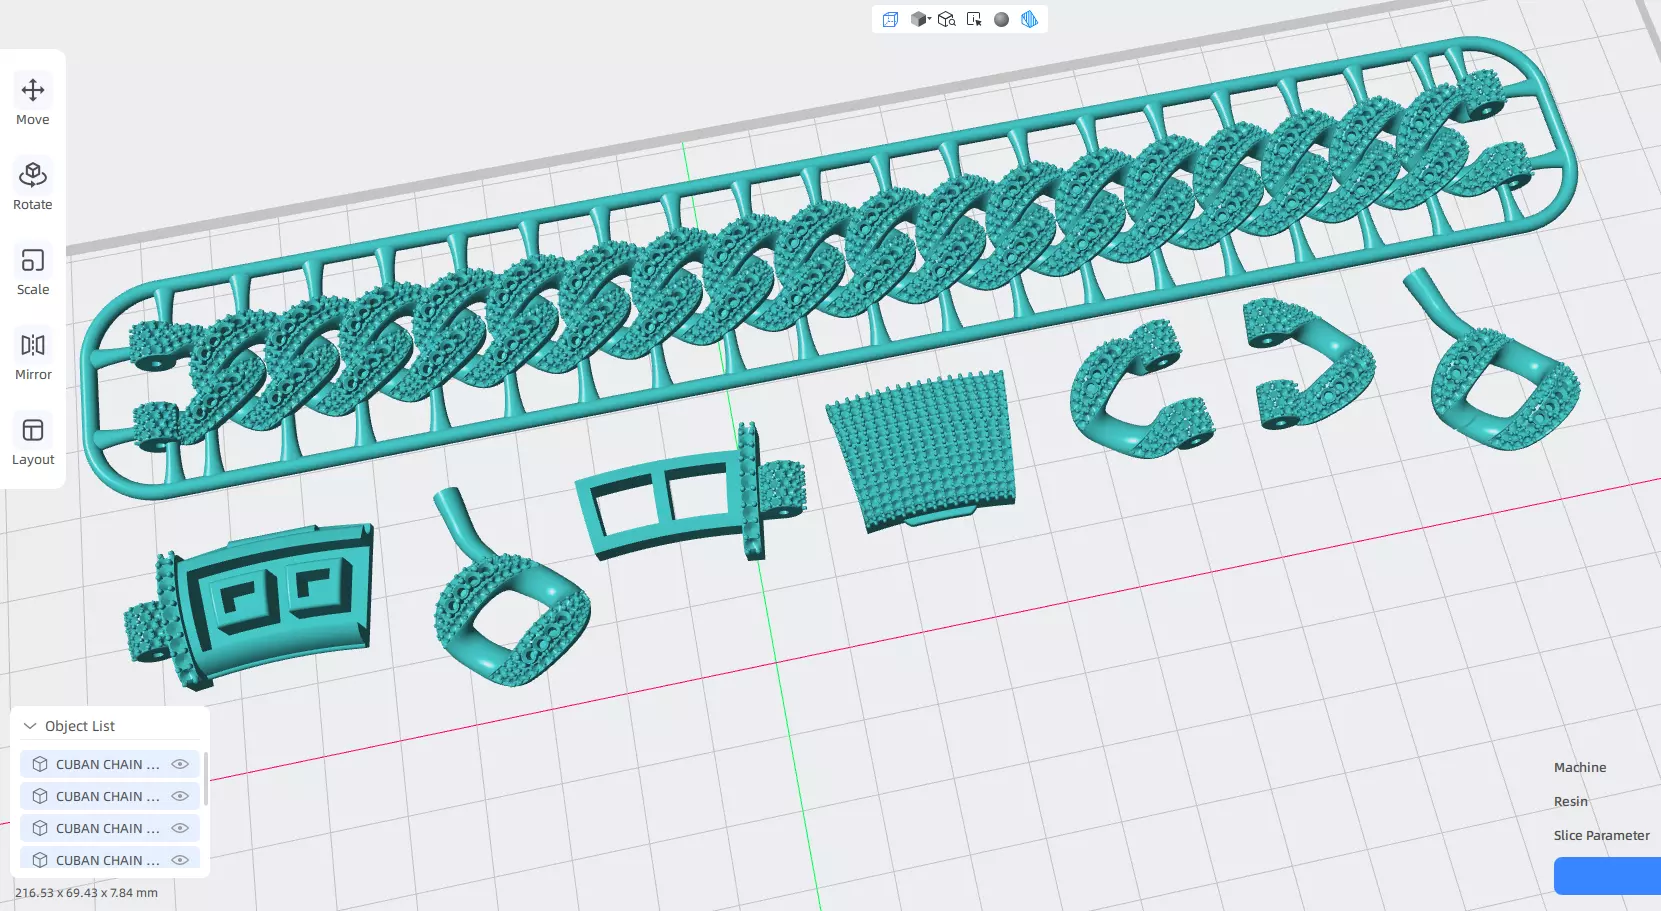
Task: Collapse the Object List panel
Action: pos(30,726)
